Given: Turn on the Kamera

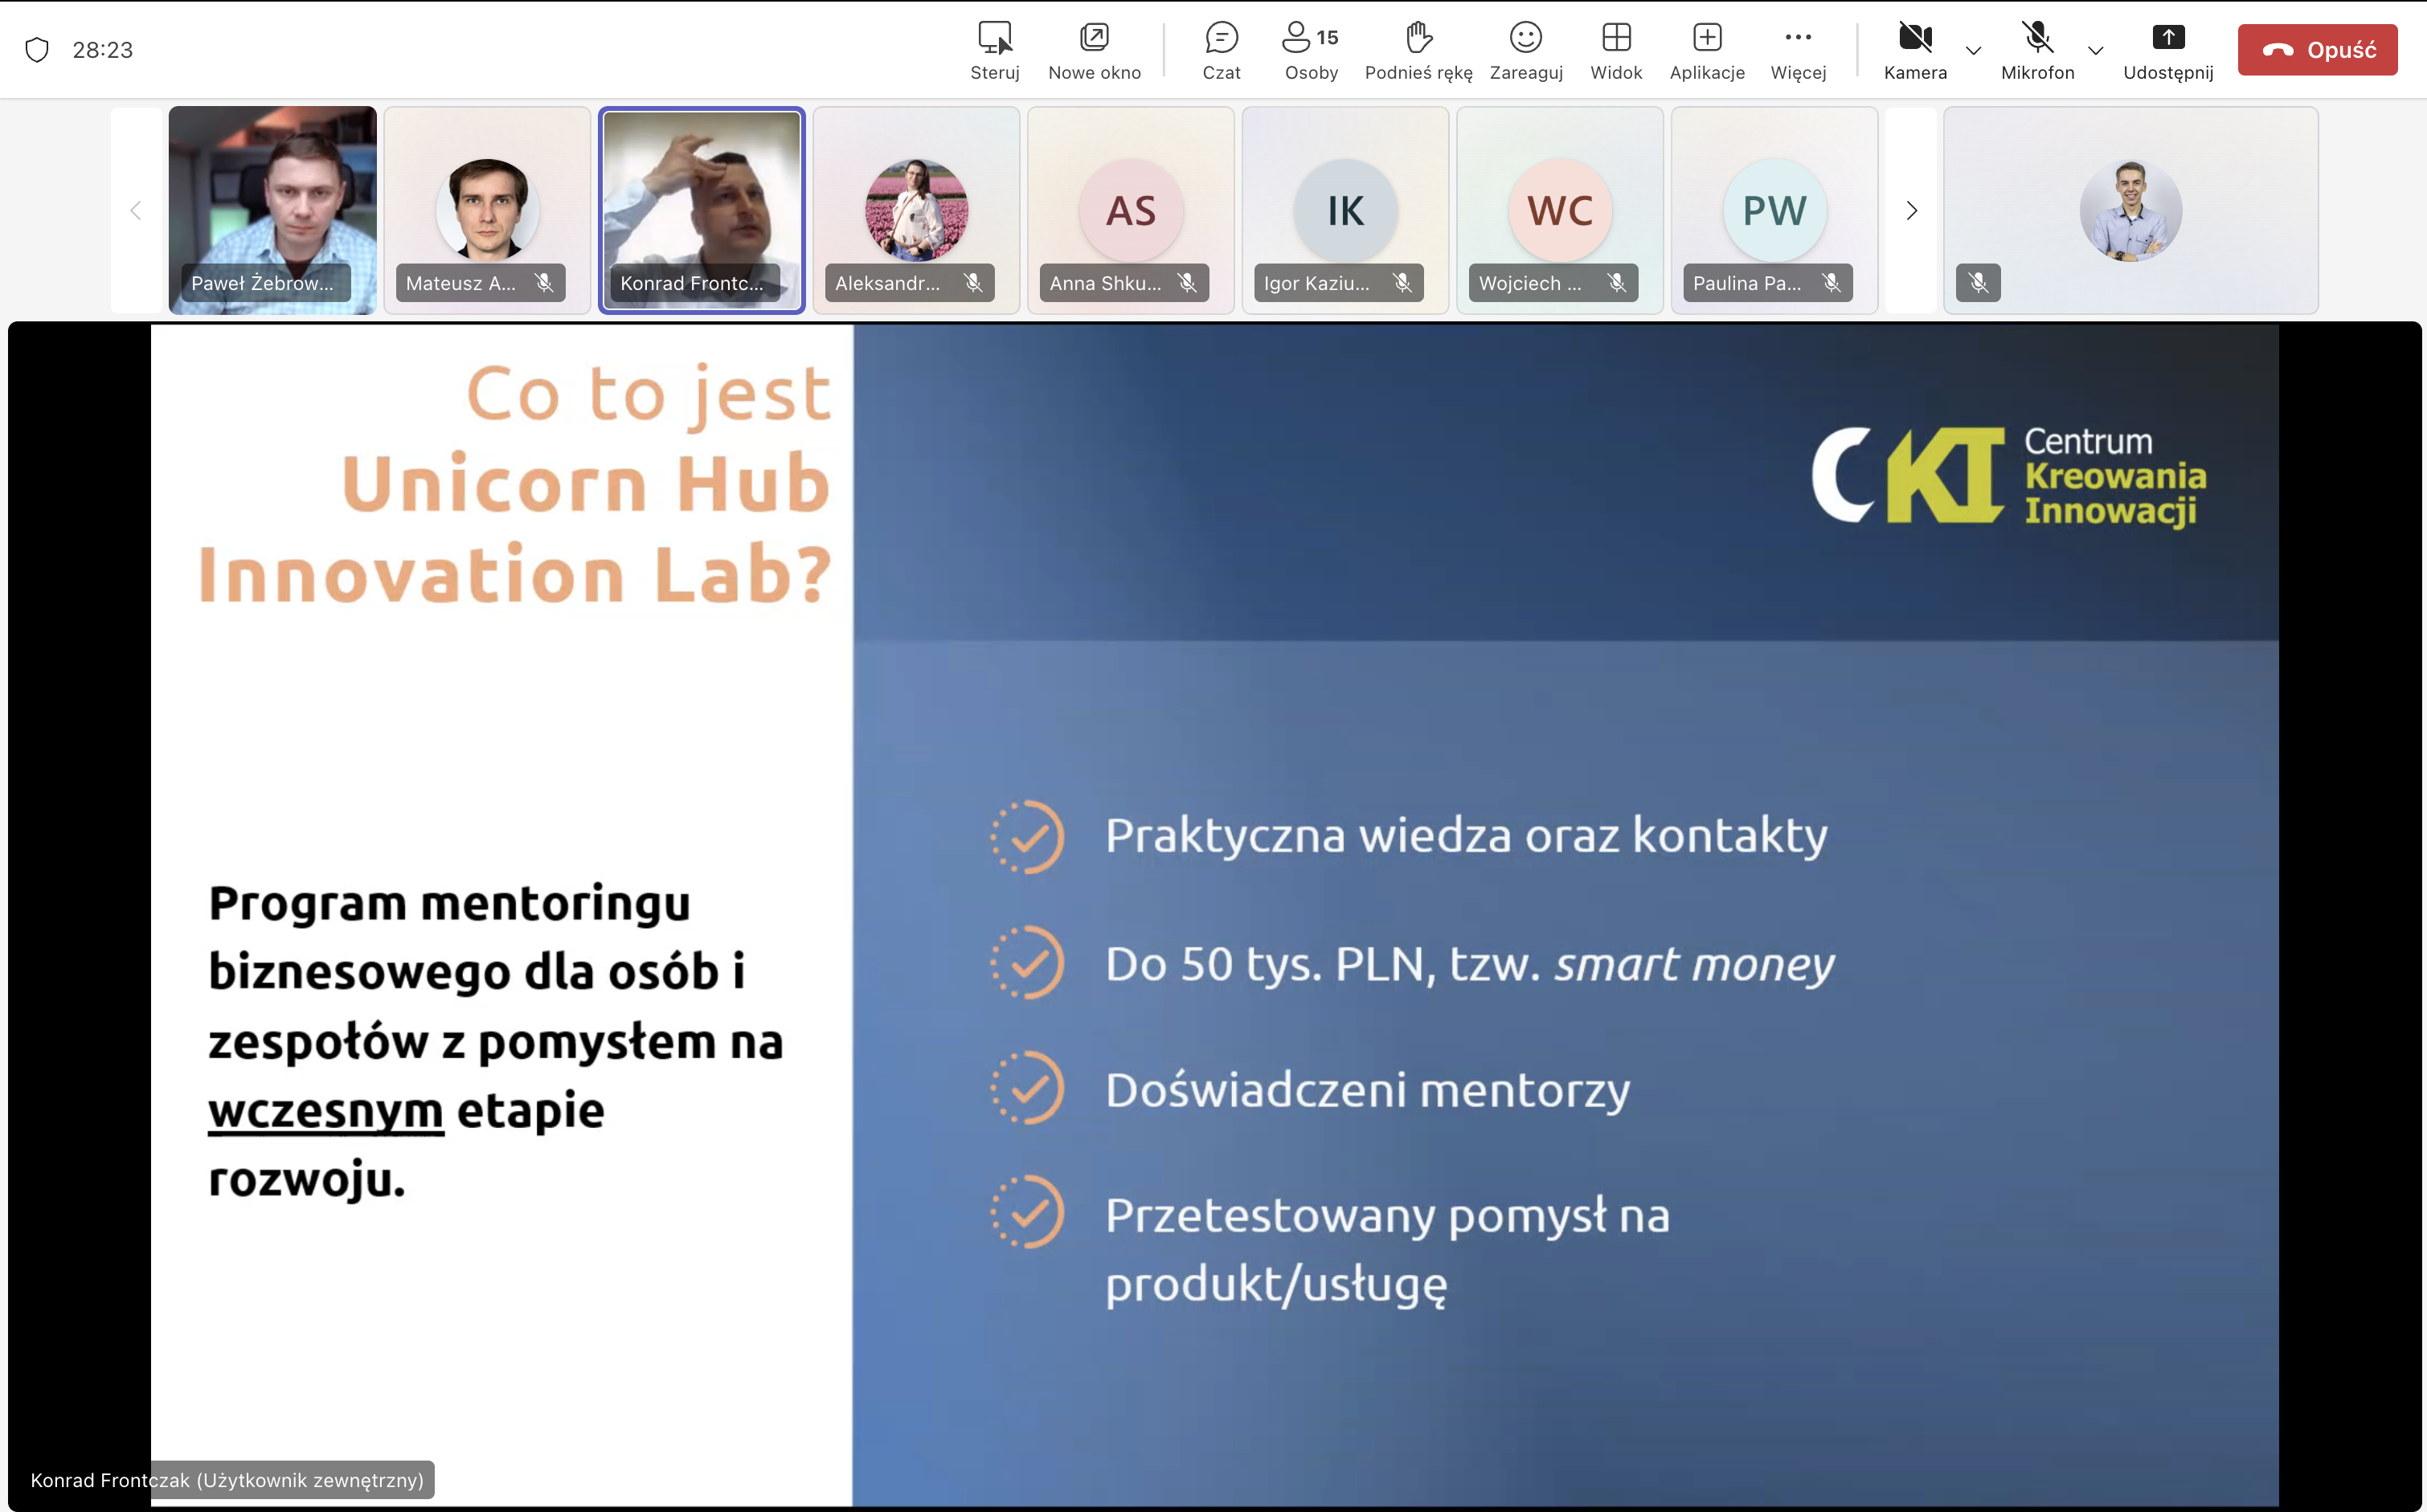Looking at the screenshot, I should pos(1914,50).
